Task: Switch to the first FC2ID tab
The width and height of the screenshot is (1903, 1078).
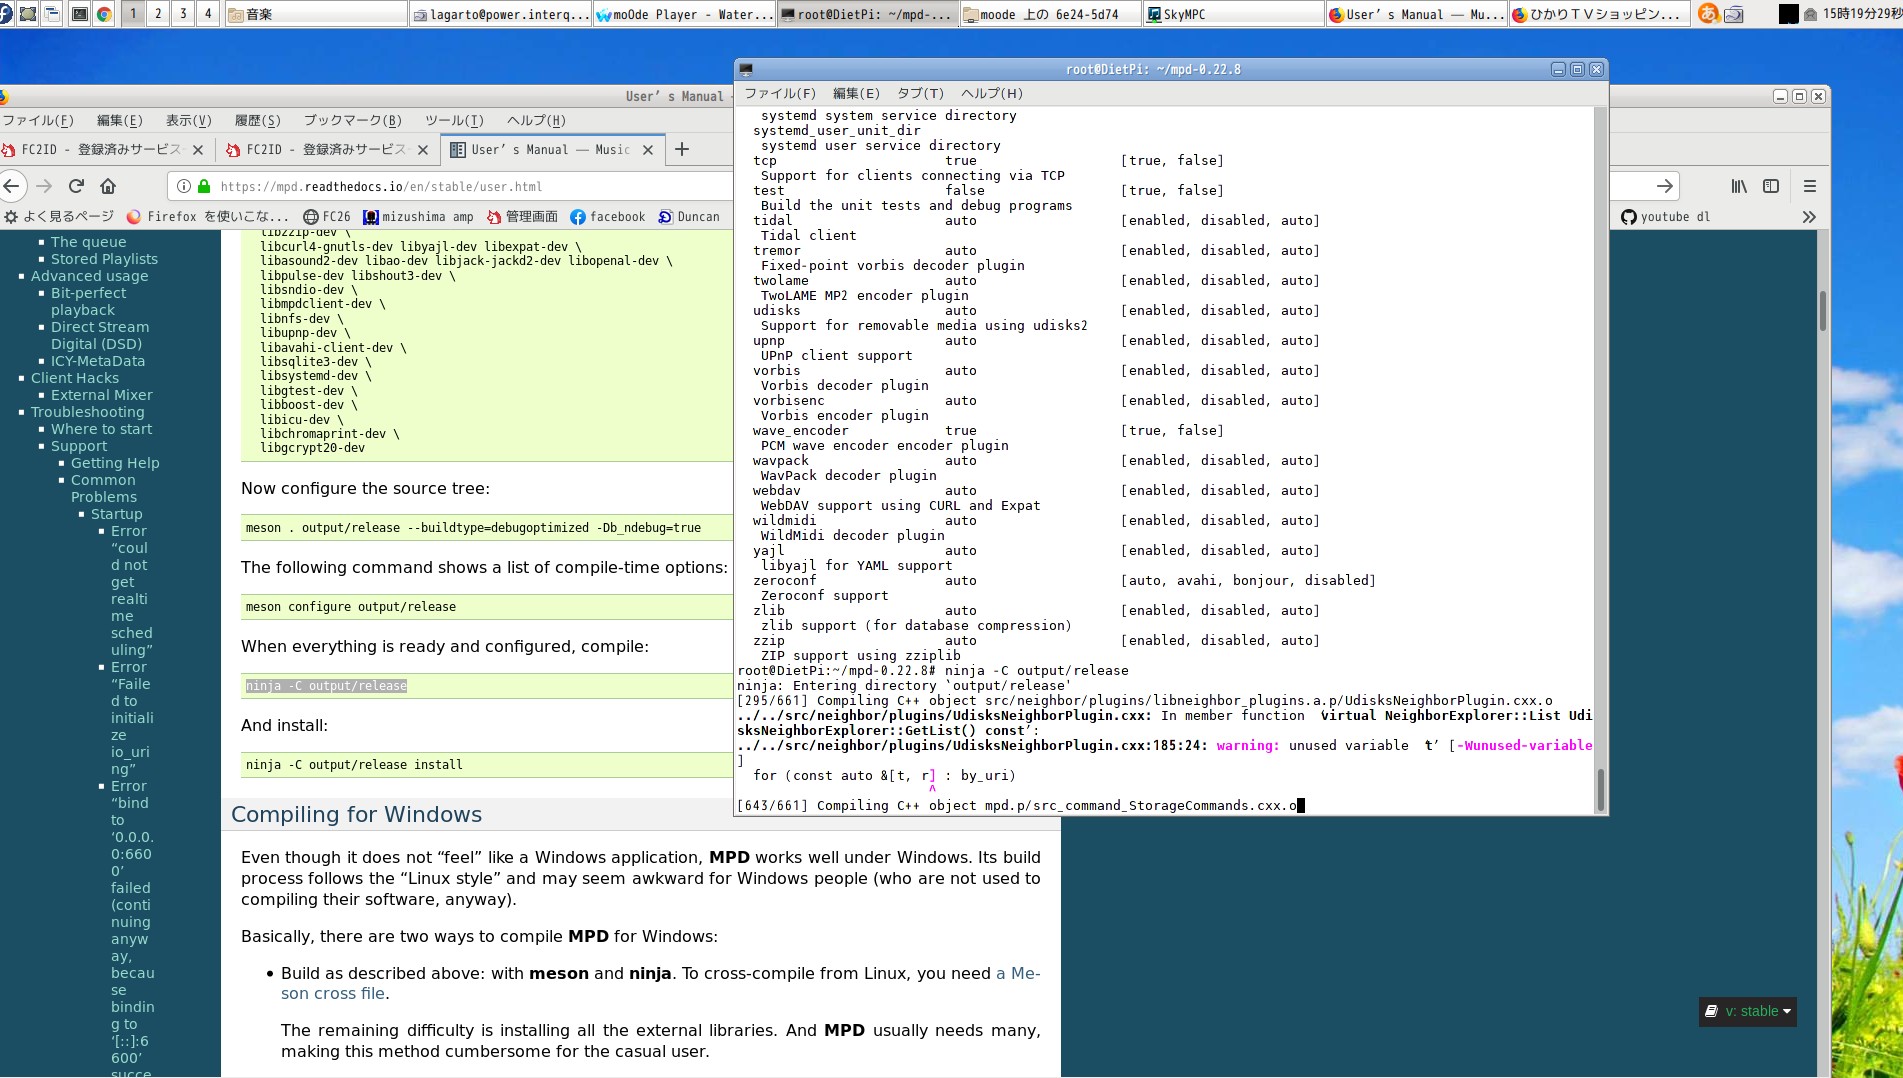Action: point(95,149)
